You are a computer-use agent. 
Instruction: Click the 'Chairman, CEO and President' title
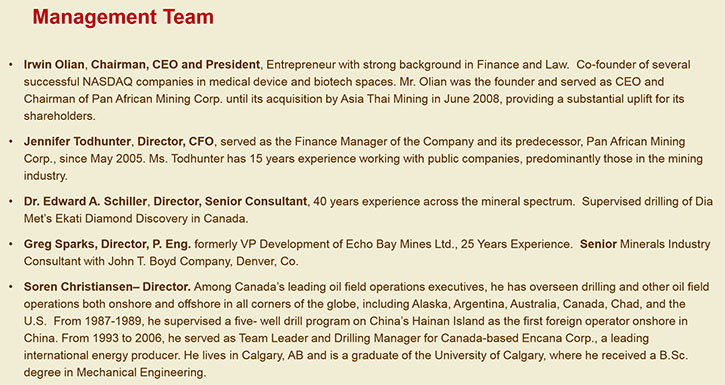pyautogui.click(x=175, y=64)
